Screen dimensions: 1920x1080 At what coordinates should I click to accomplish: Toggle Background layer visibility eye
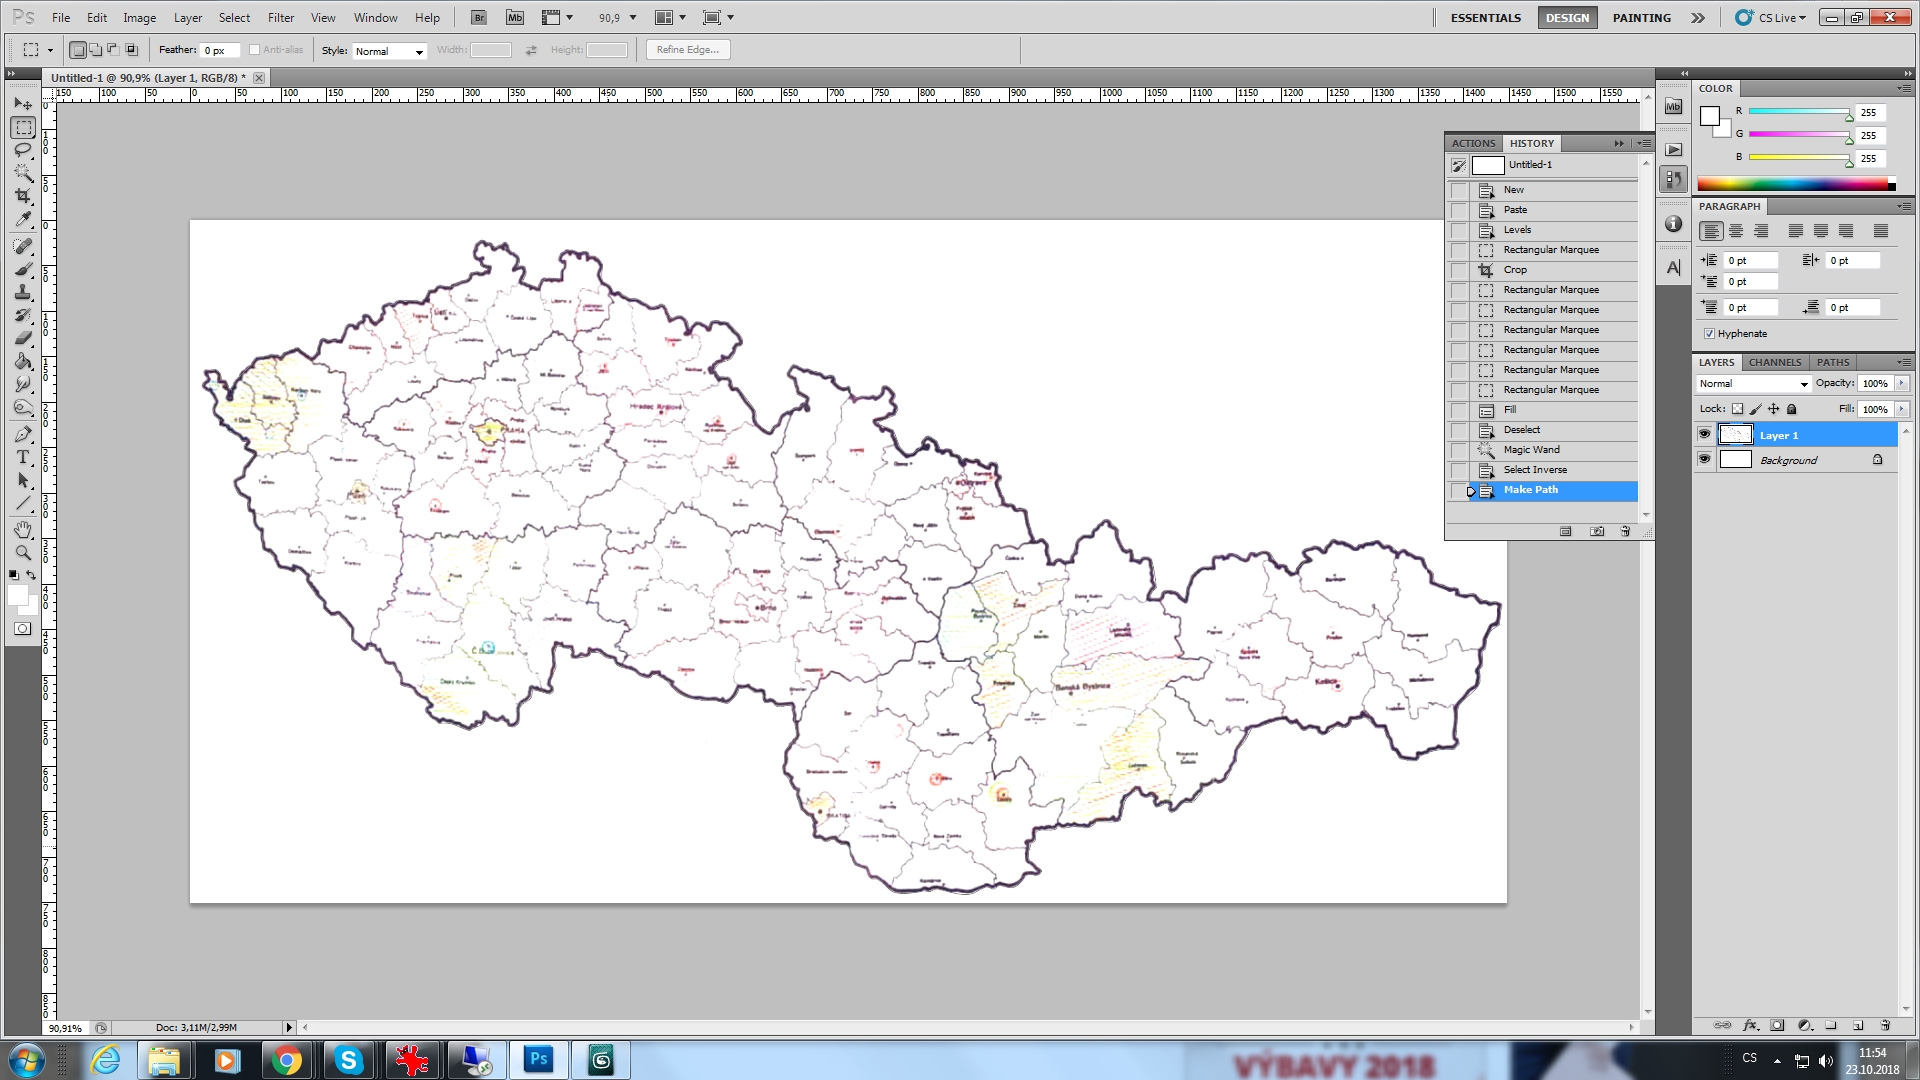point(1704,459)
